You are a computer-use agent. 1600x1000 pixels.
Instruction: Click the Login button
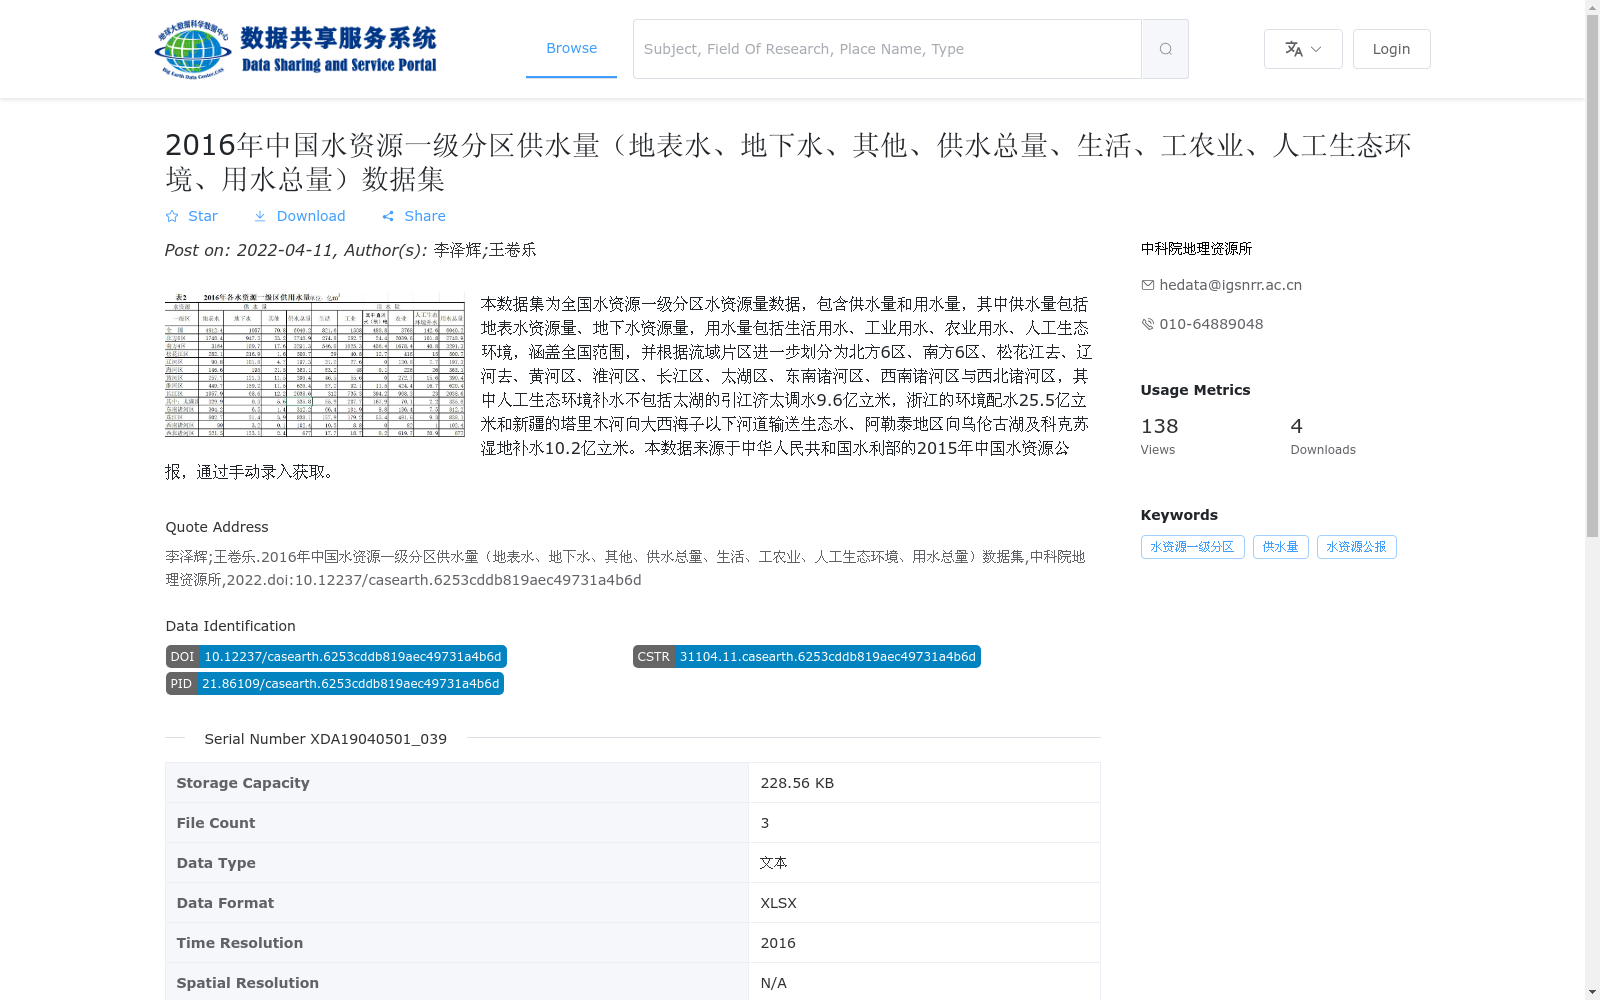coord(1391,49)
